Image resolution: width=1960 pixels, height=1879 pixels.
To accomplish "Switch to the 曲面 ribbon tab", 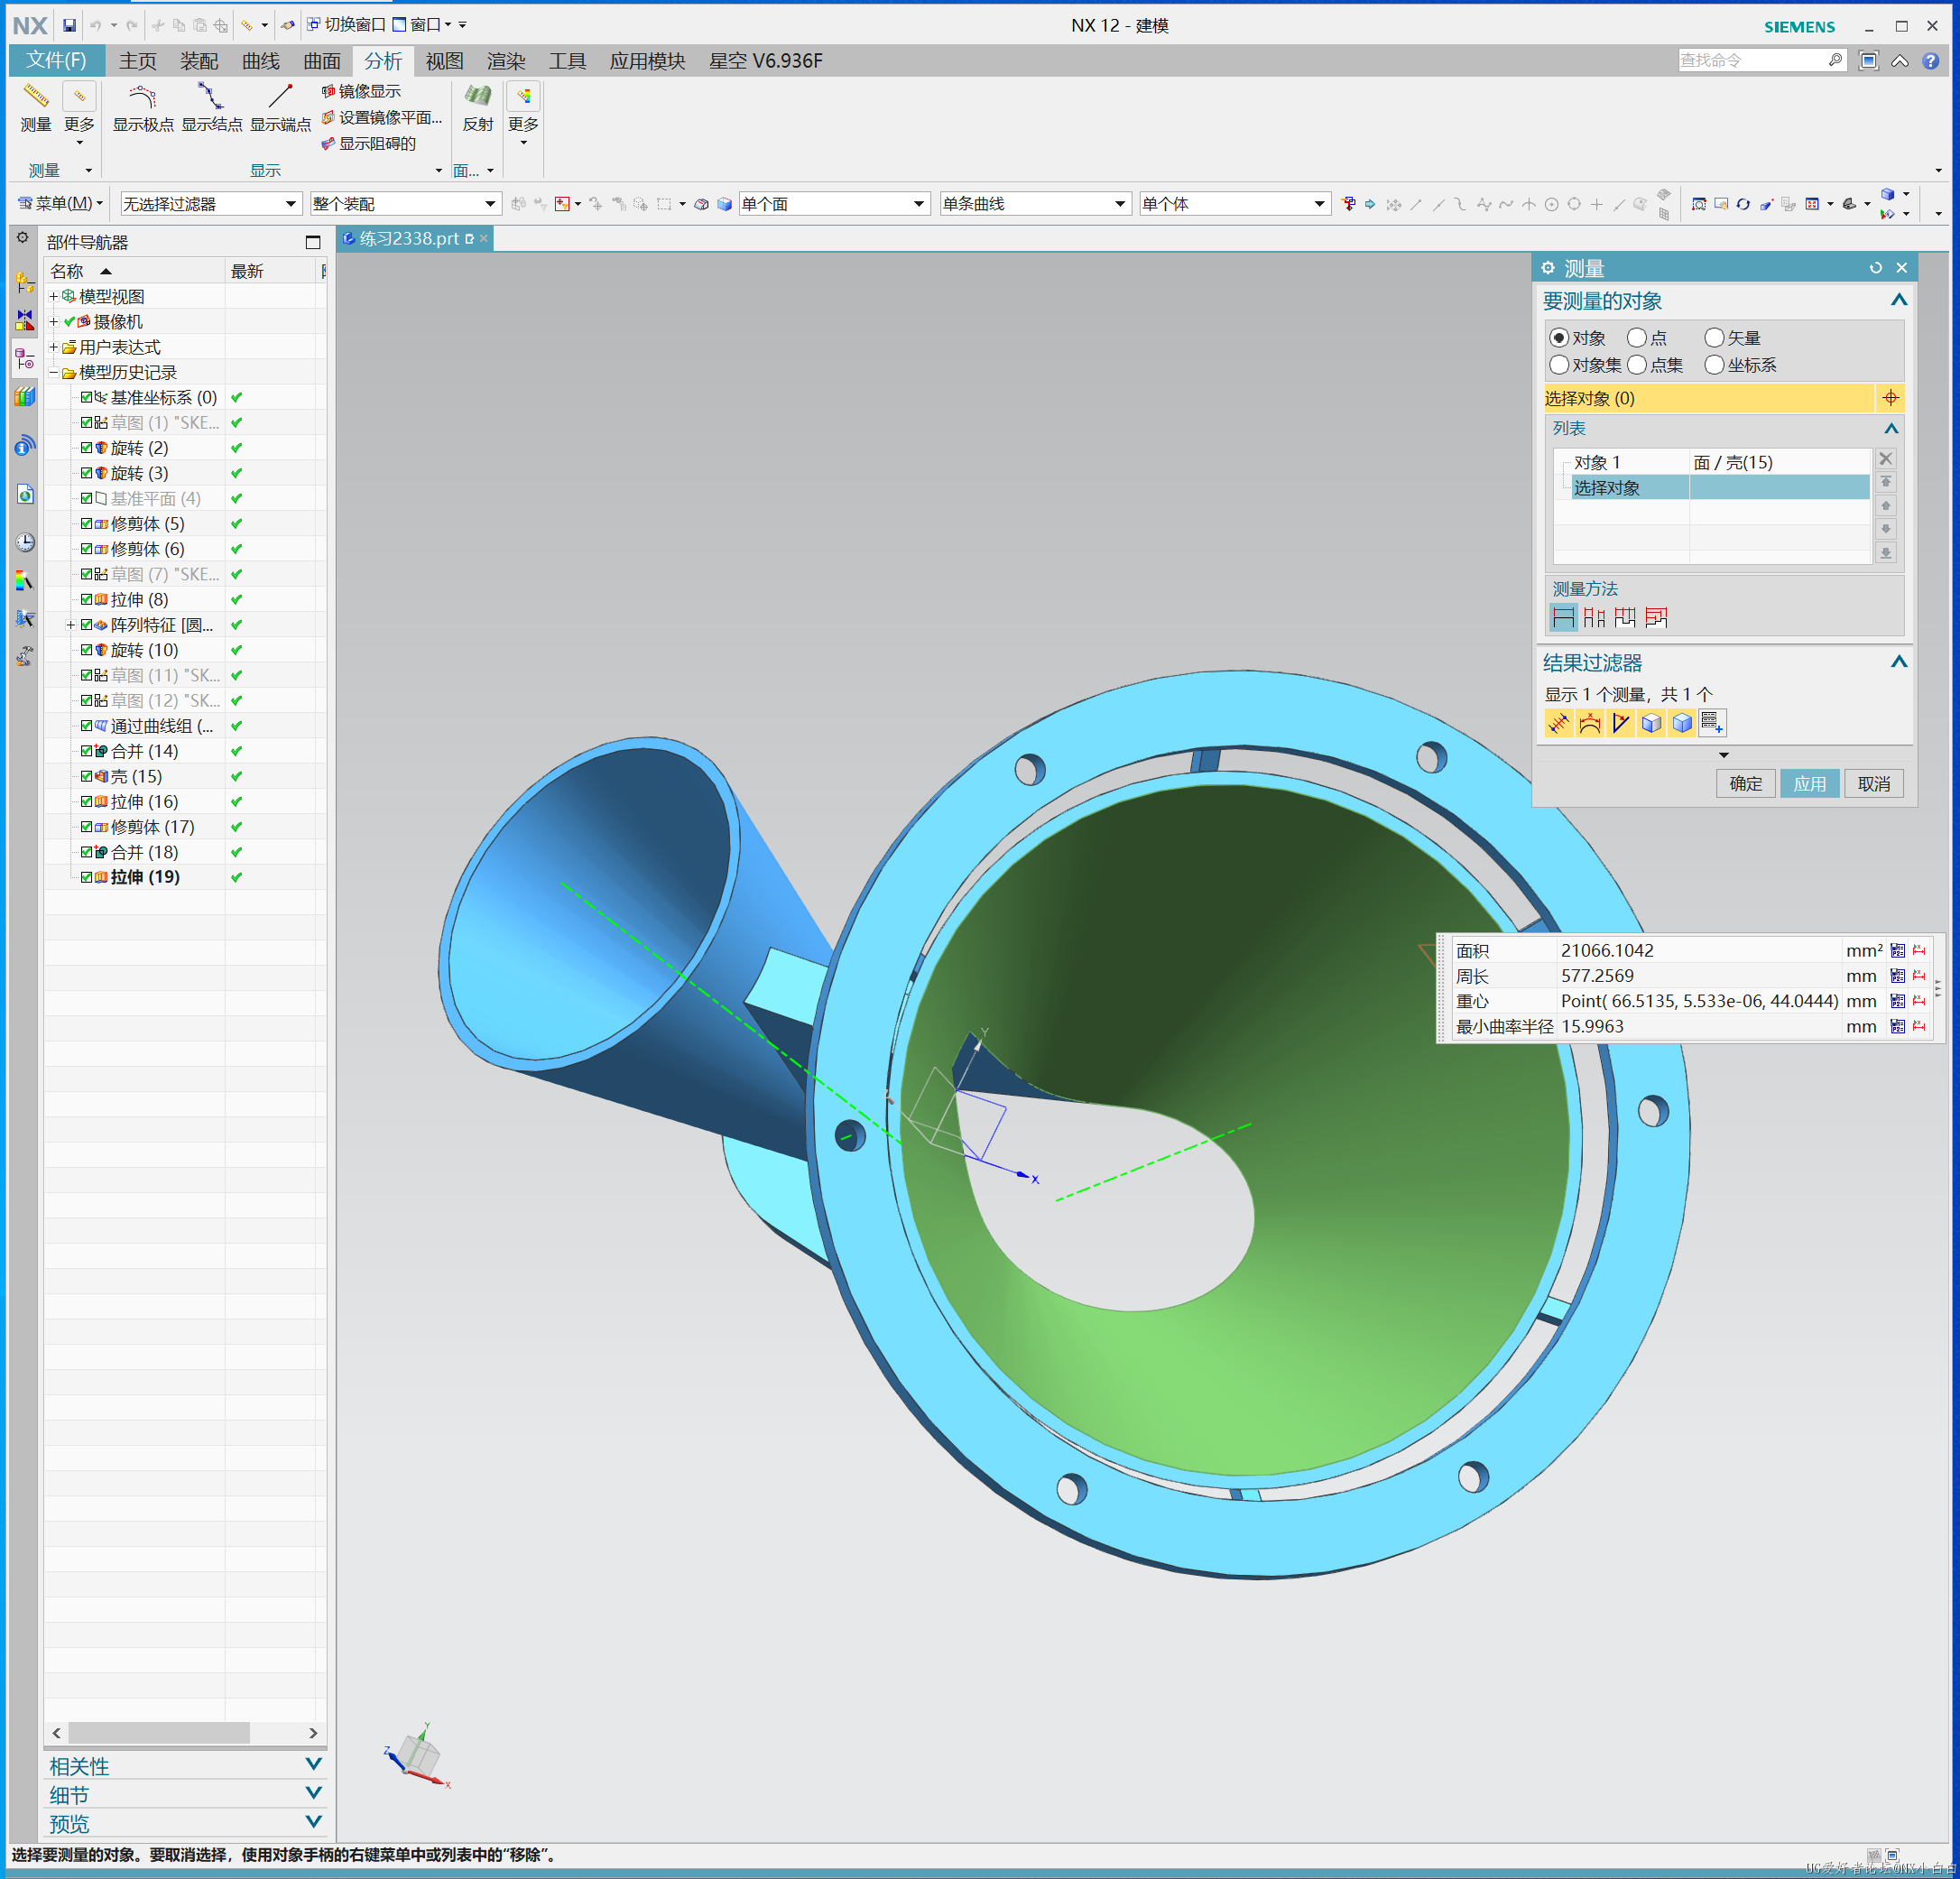I will pos(322,61).
